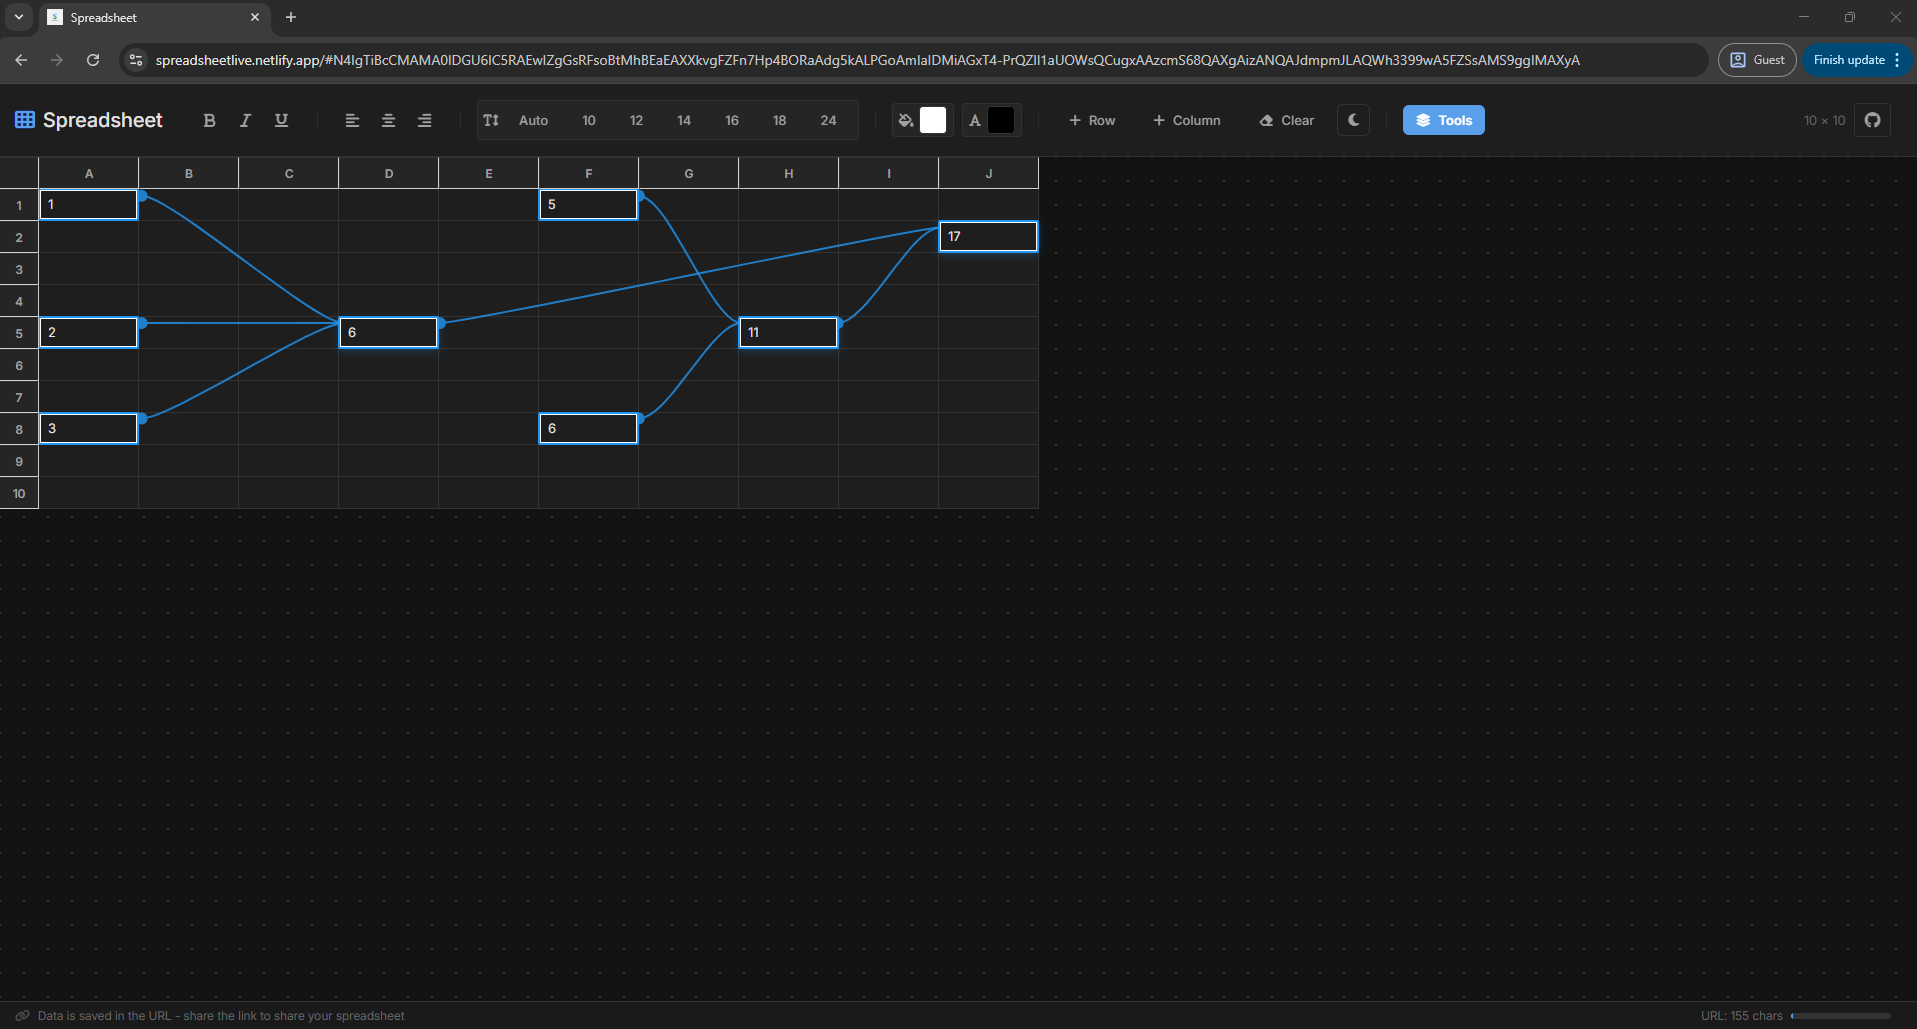Select row 10 header
This screenshot has height=1029, width=1917.
[x=19, y=493]
